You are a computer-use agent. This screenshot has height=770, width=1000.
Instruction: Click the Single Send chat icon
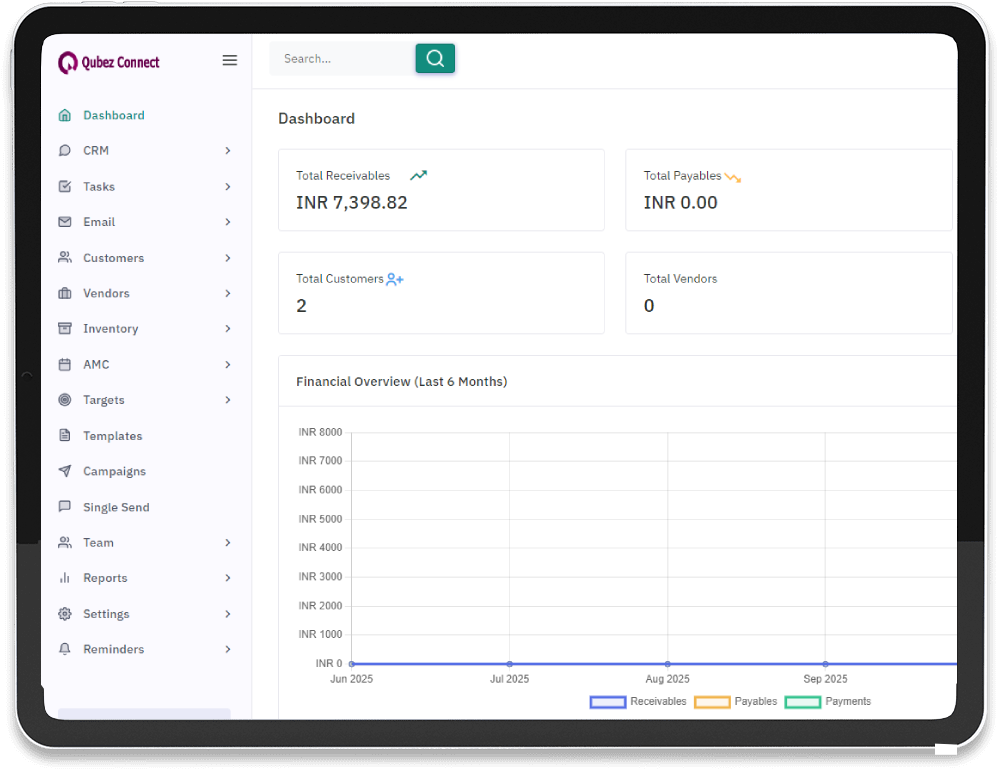pyautogui.click(x=65, y=507)
